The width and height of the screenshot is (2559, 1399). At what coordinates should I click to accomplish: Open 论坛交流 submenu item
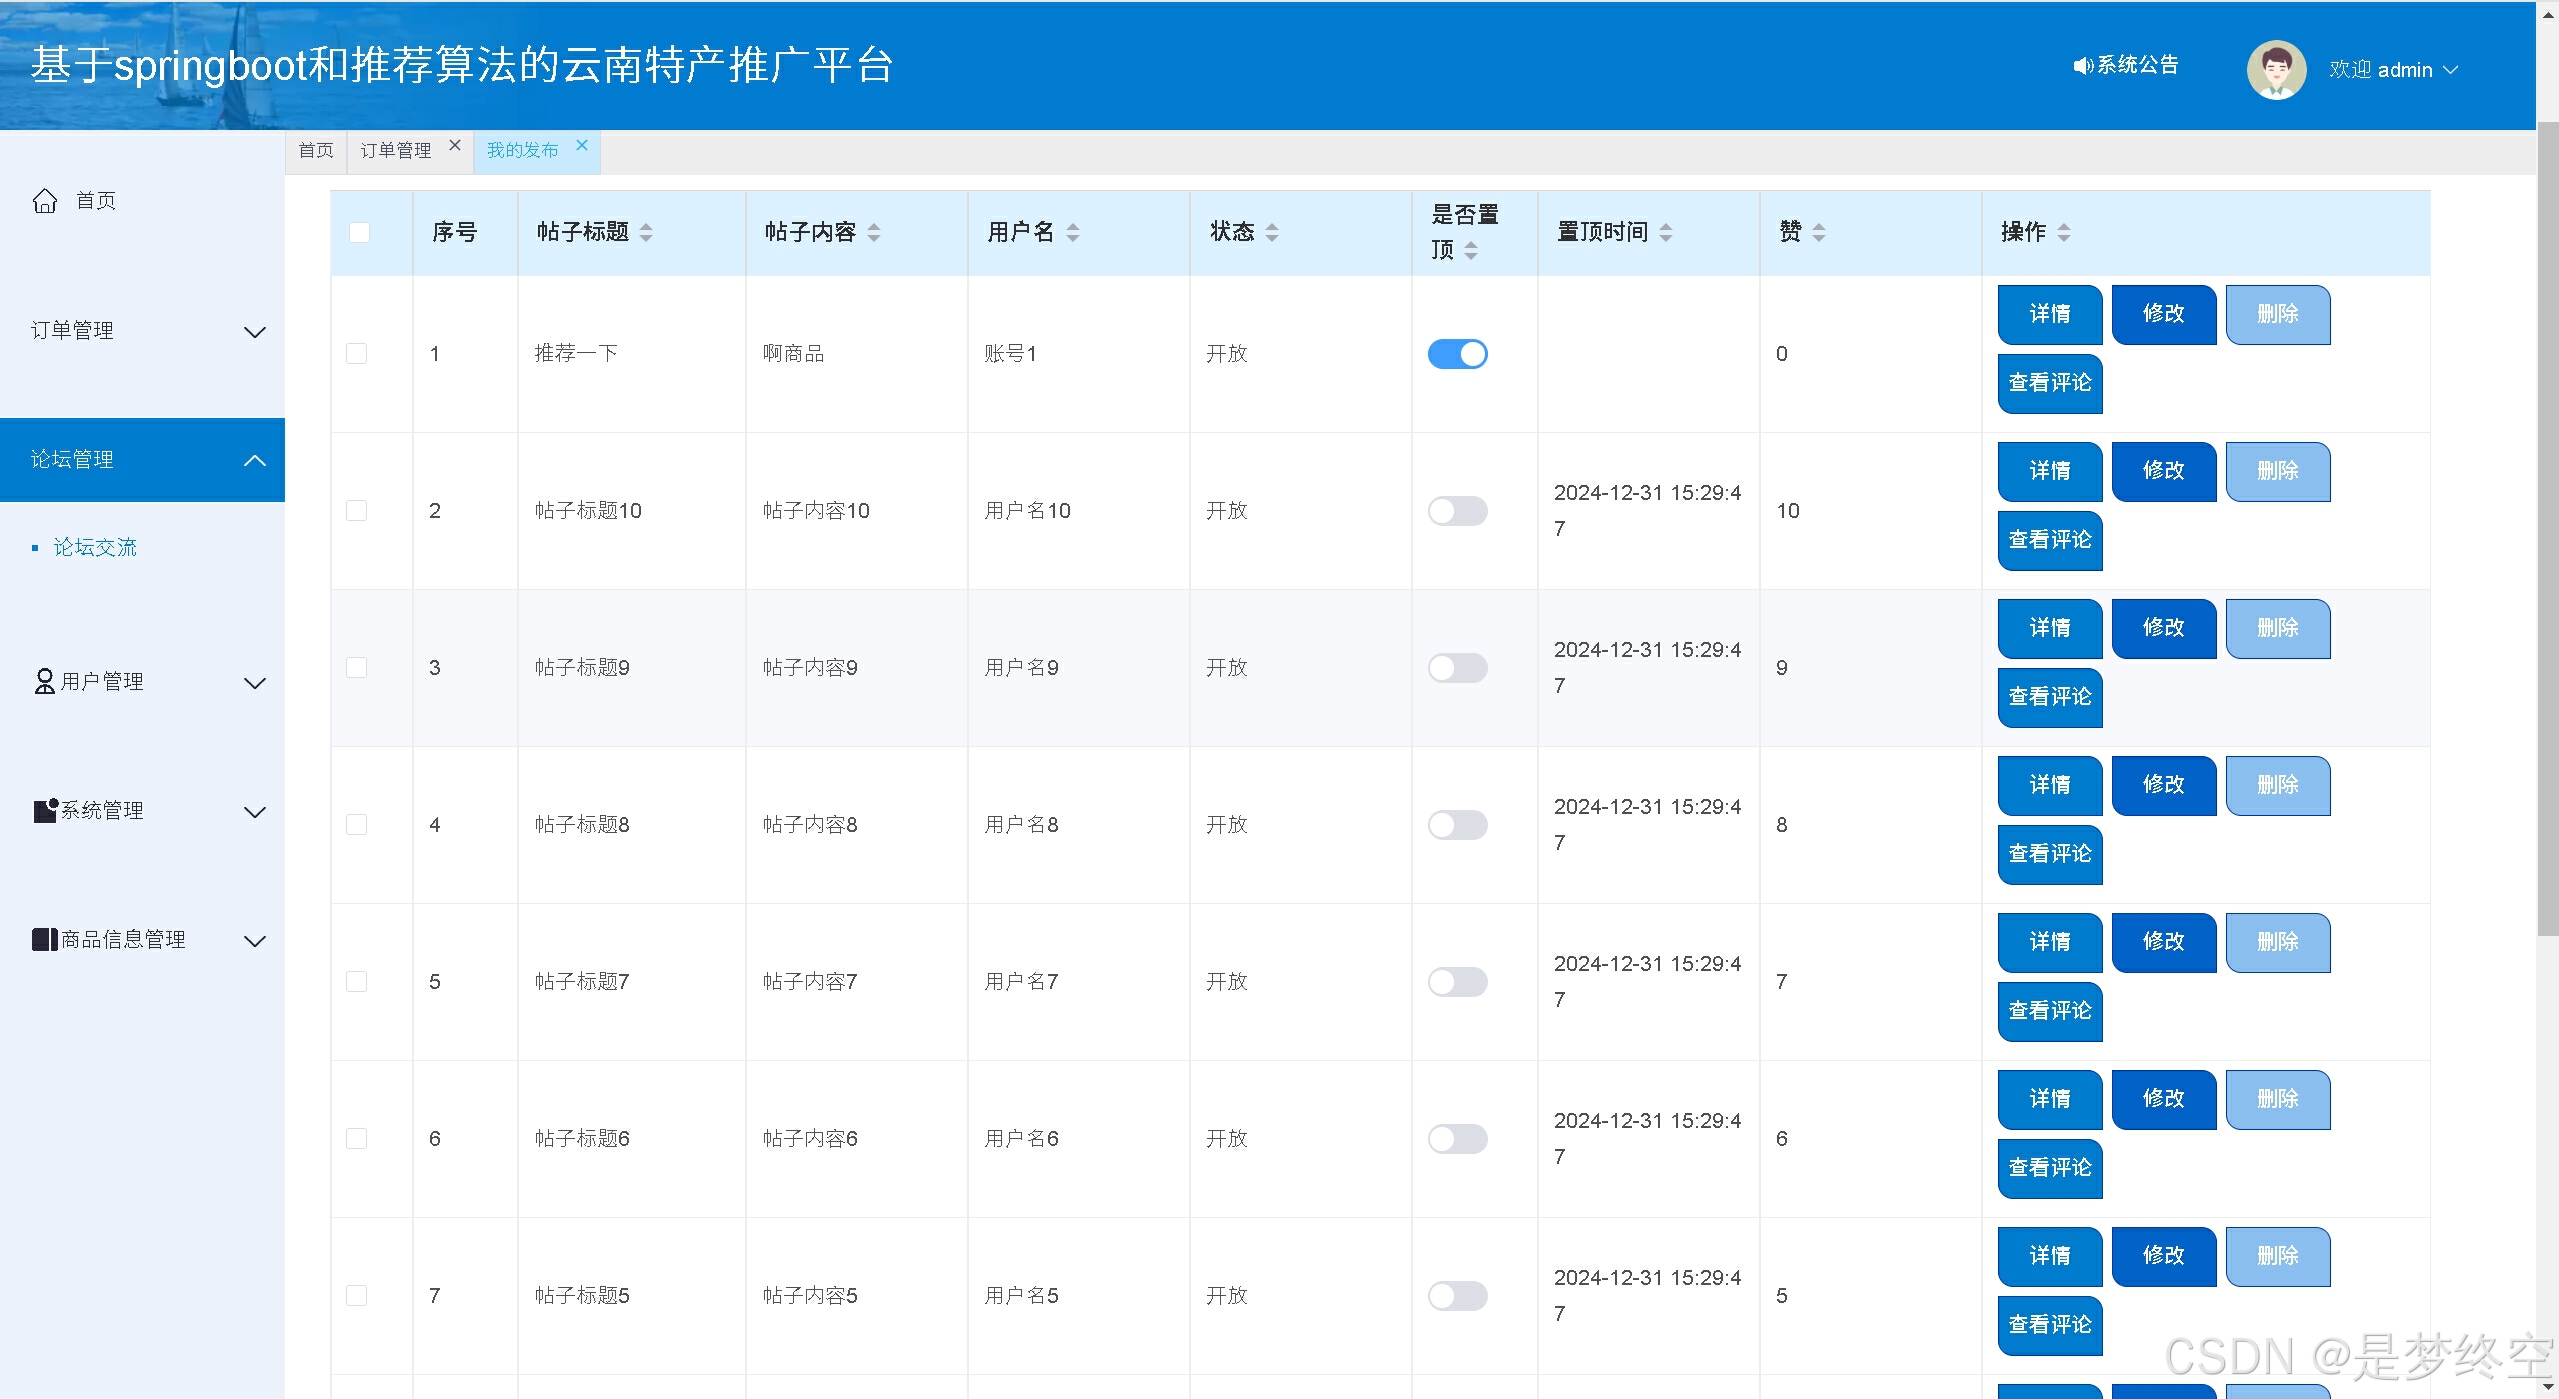[95, 547]
